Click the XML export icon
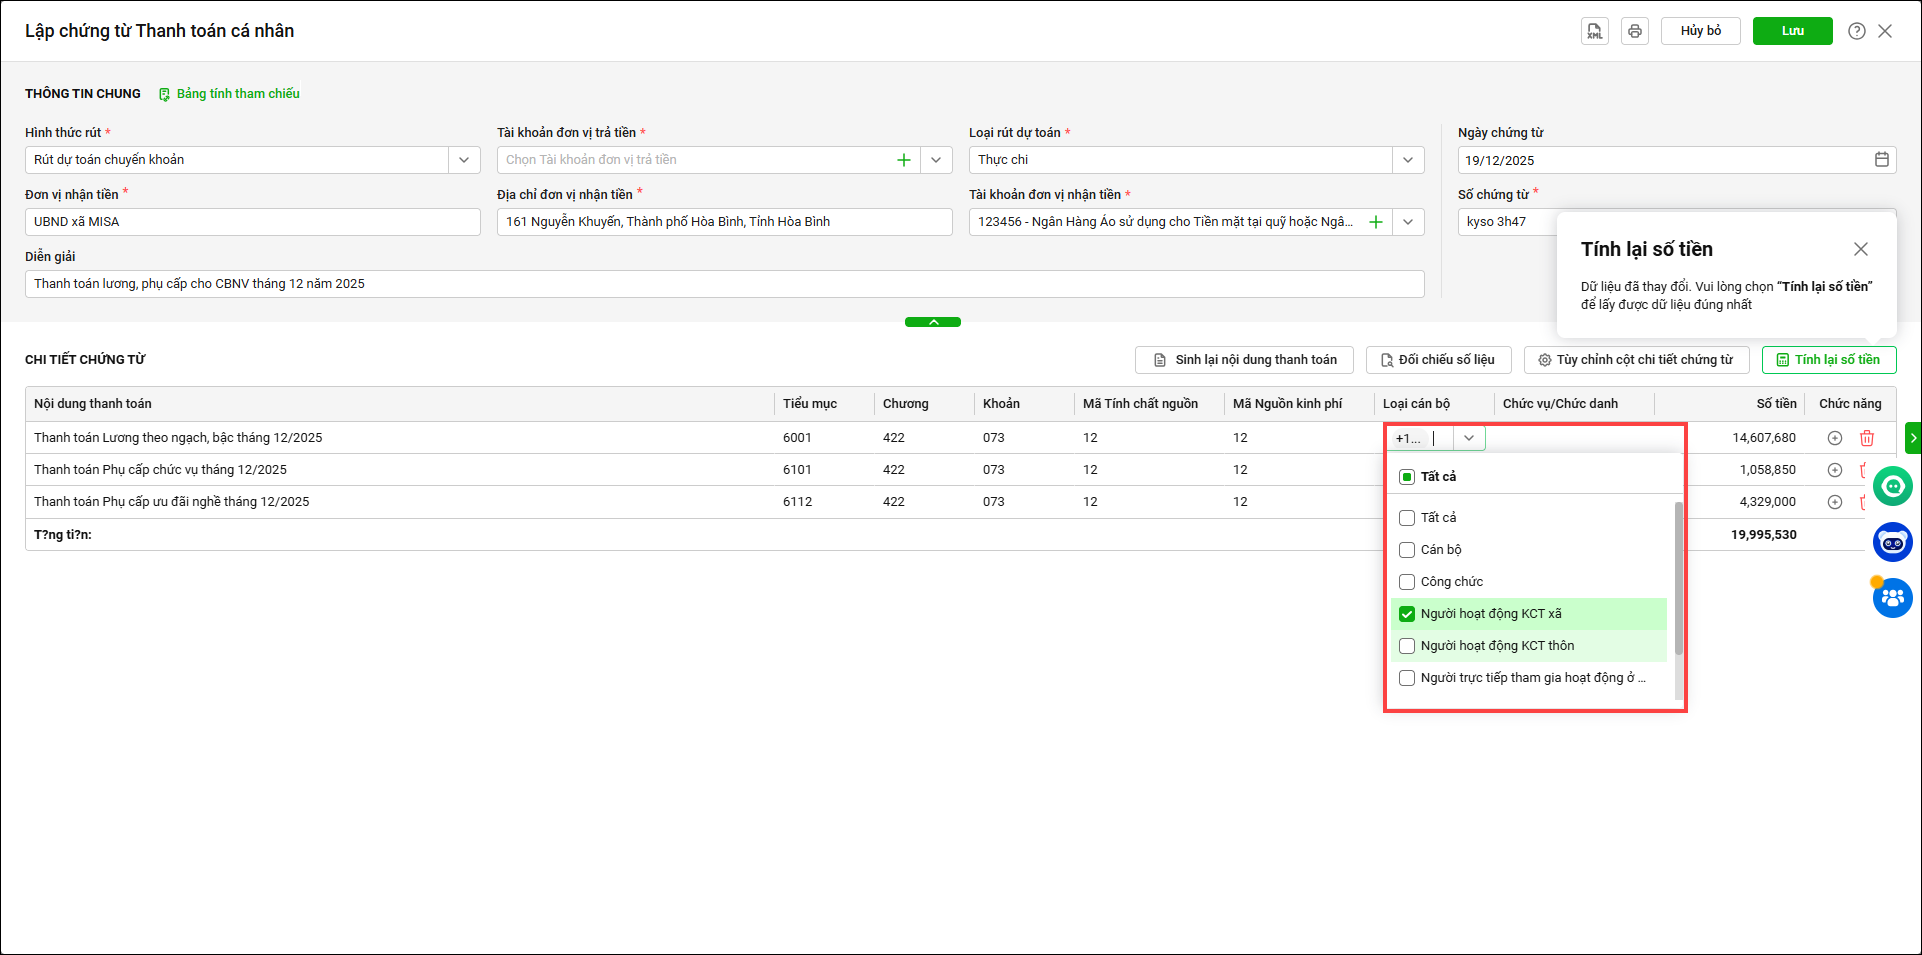 coord(1594,31)
